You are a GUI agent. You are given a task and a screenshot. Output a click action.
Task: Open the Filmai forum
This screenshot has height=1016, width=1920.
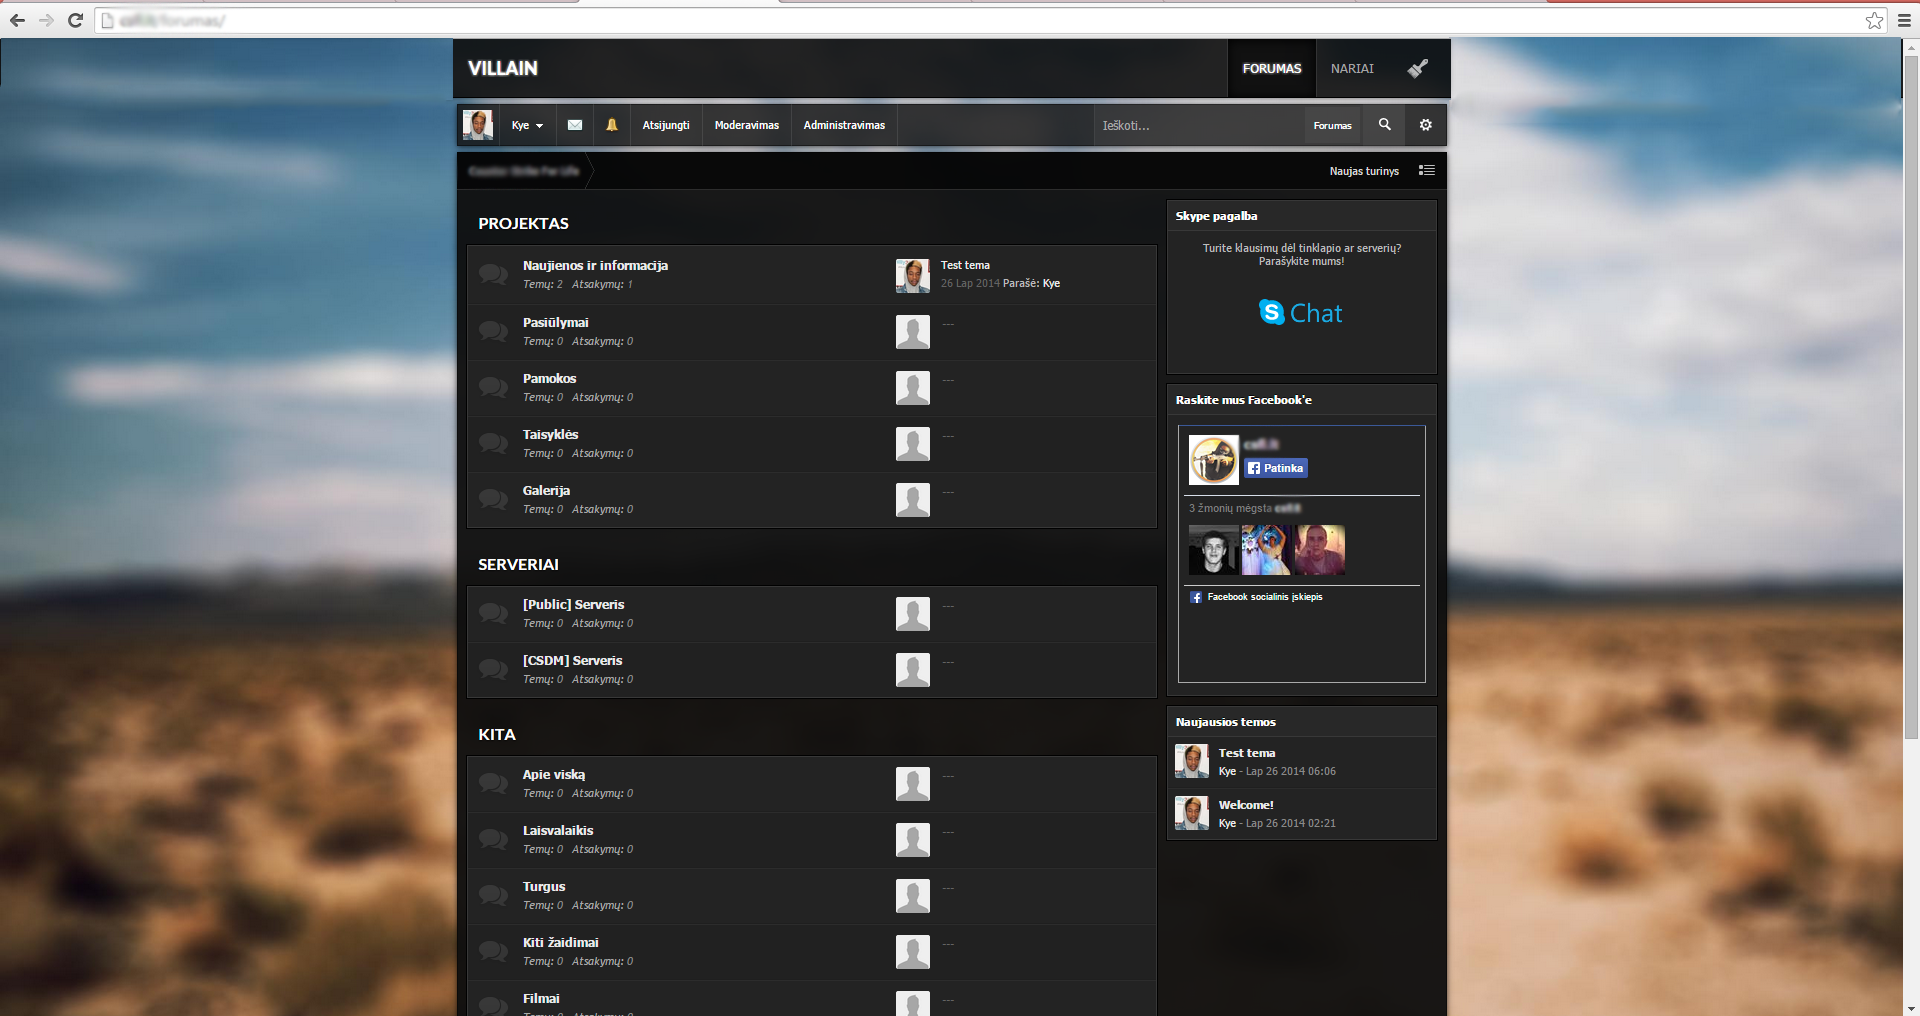(x=541, y=998)
